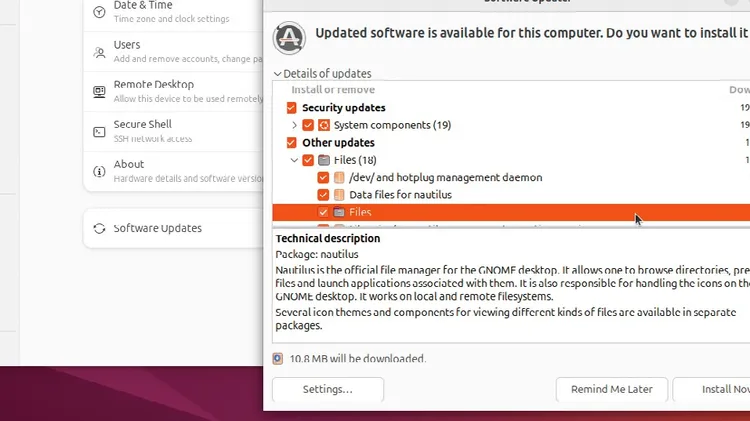Expand the System components (19) group
This screenshot has height=421, width=750.
pos(294,125)
